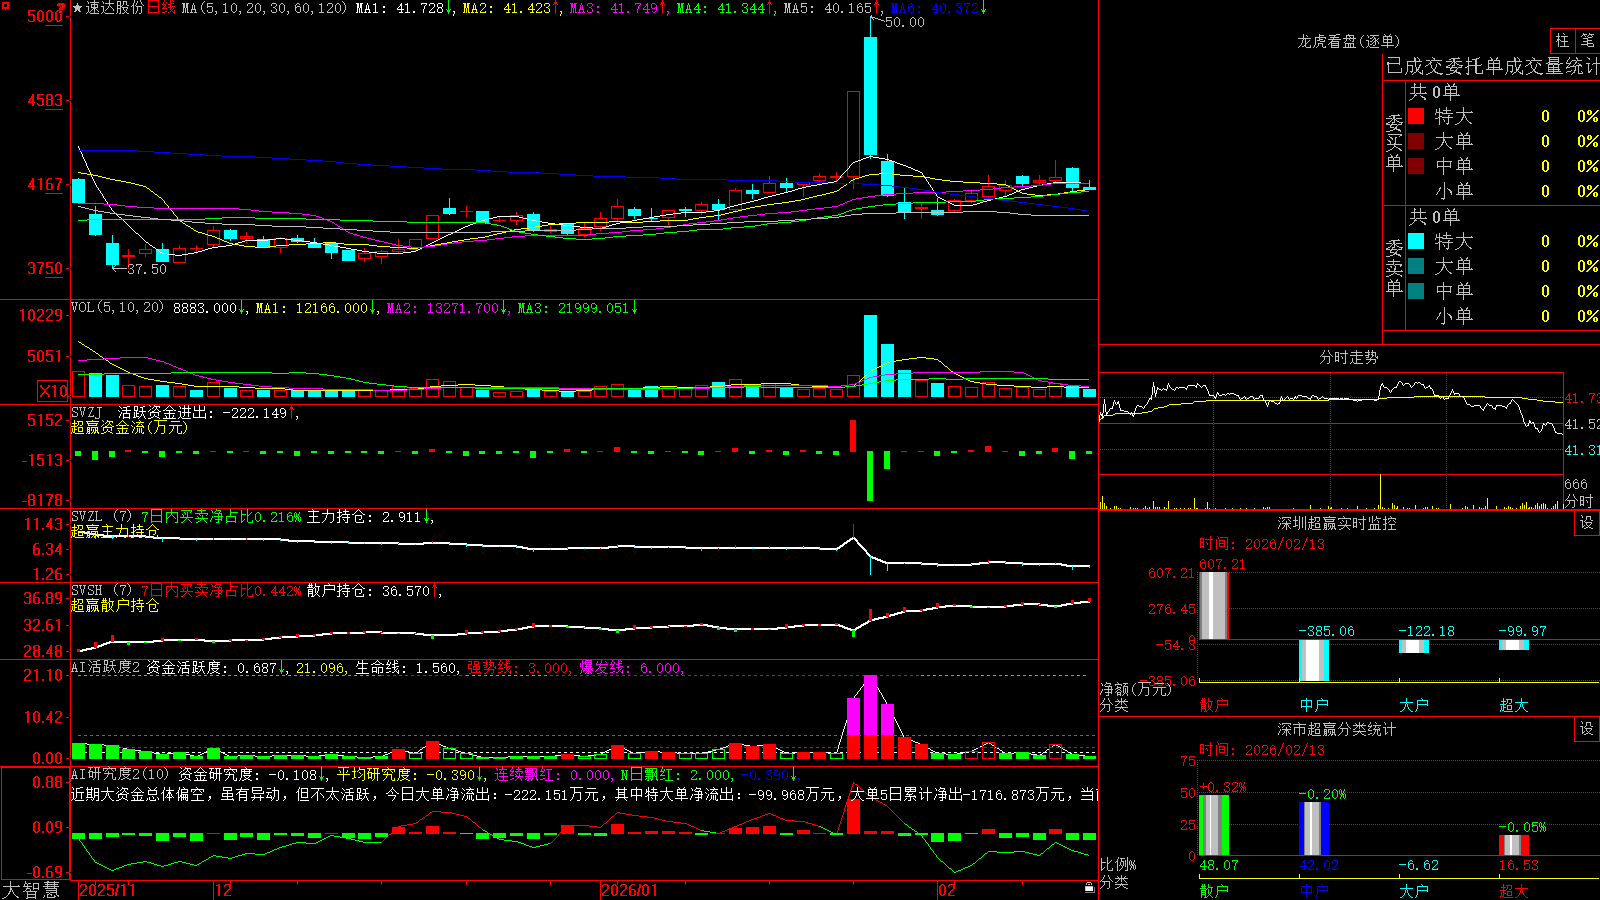Click the X10 volume scale box
1600x900 pixels.
(x=53, y=391)
